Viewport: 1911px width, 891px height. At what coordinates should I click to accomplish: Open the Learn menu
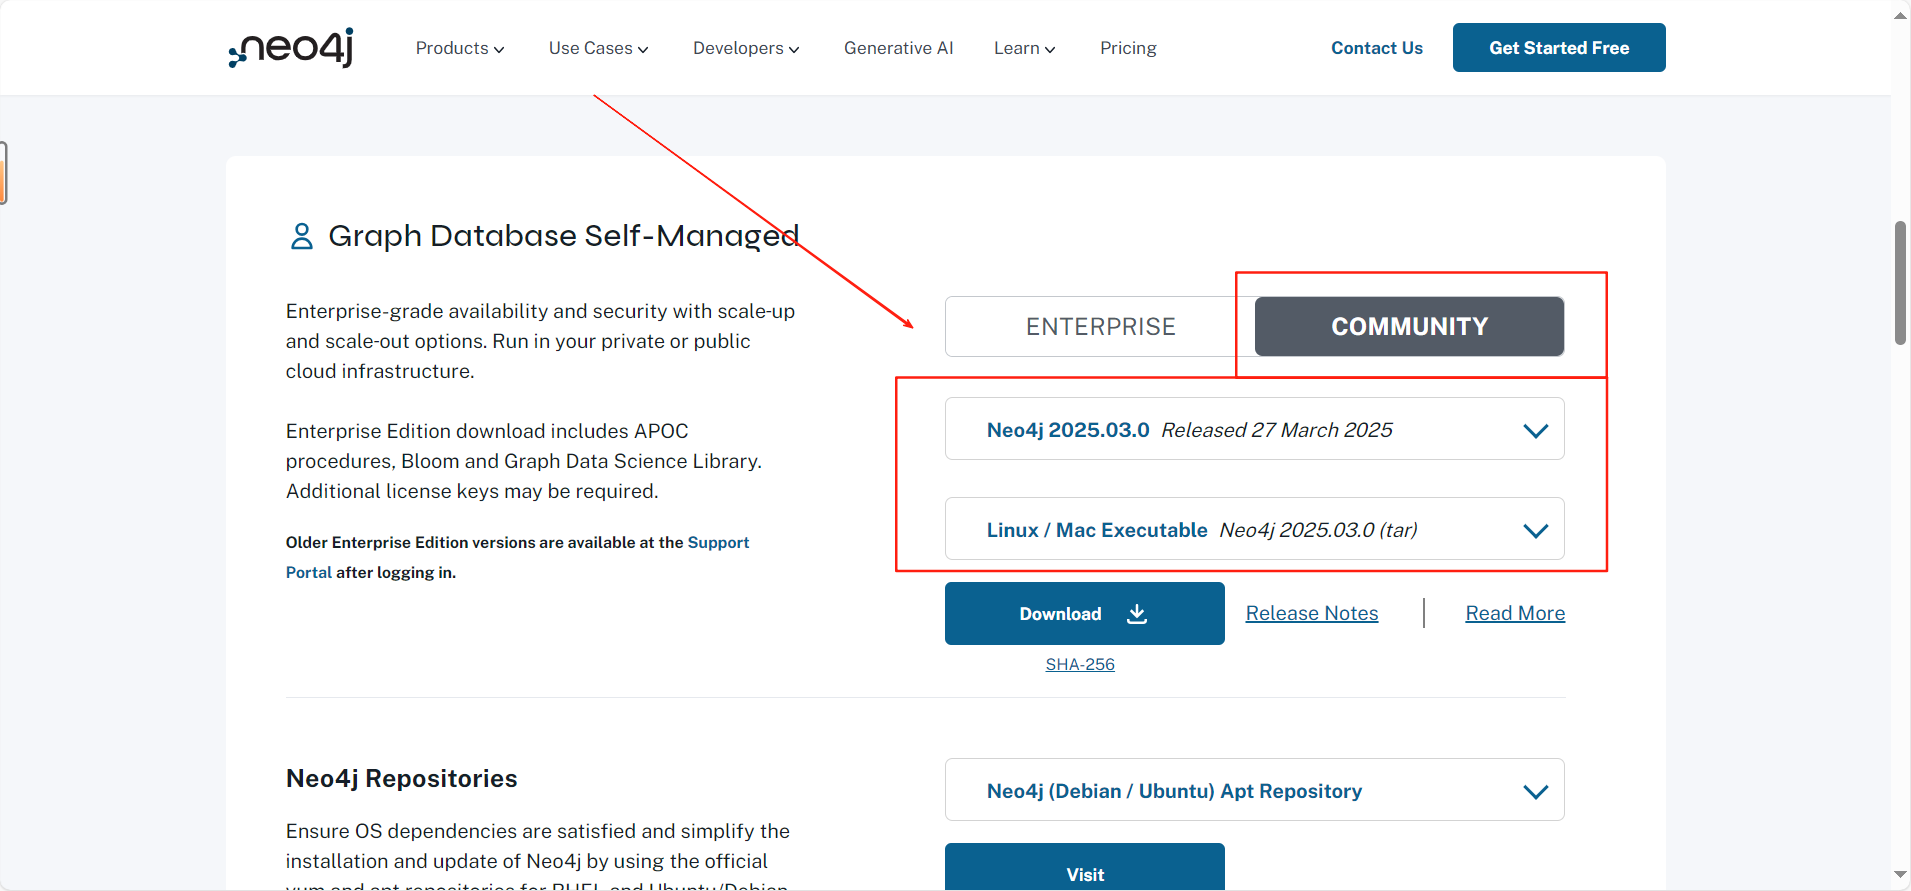coord(1025,48)
